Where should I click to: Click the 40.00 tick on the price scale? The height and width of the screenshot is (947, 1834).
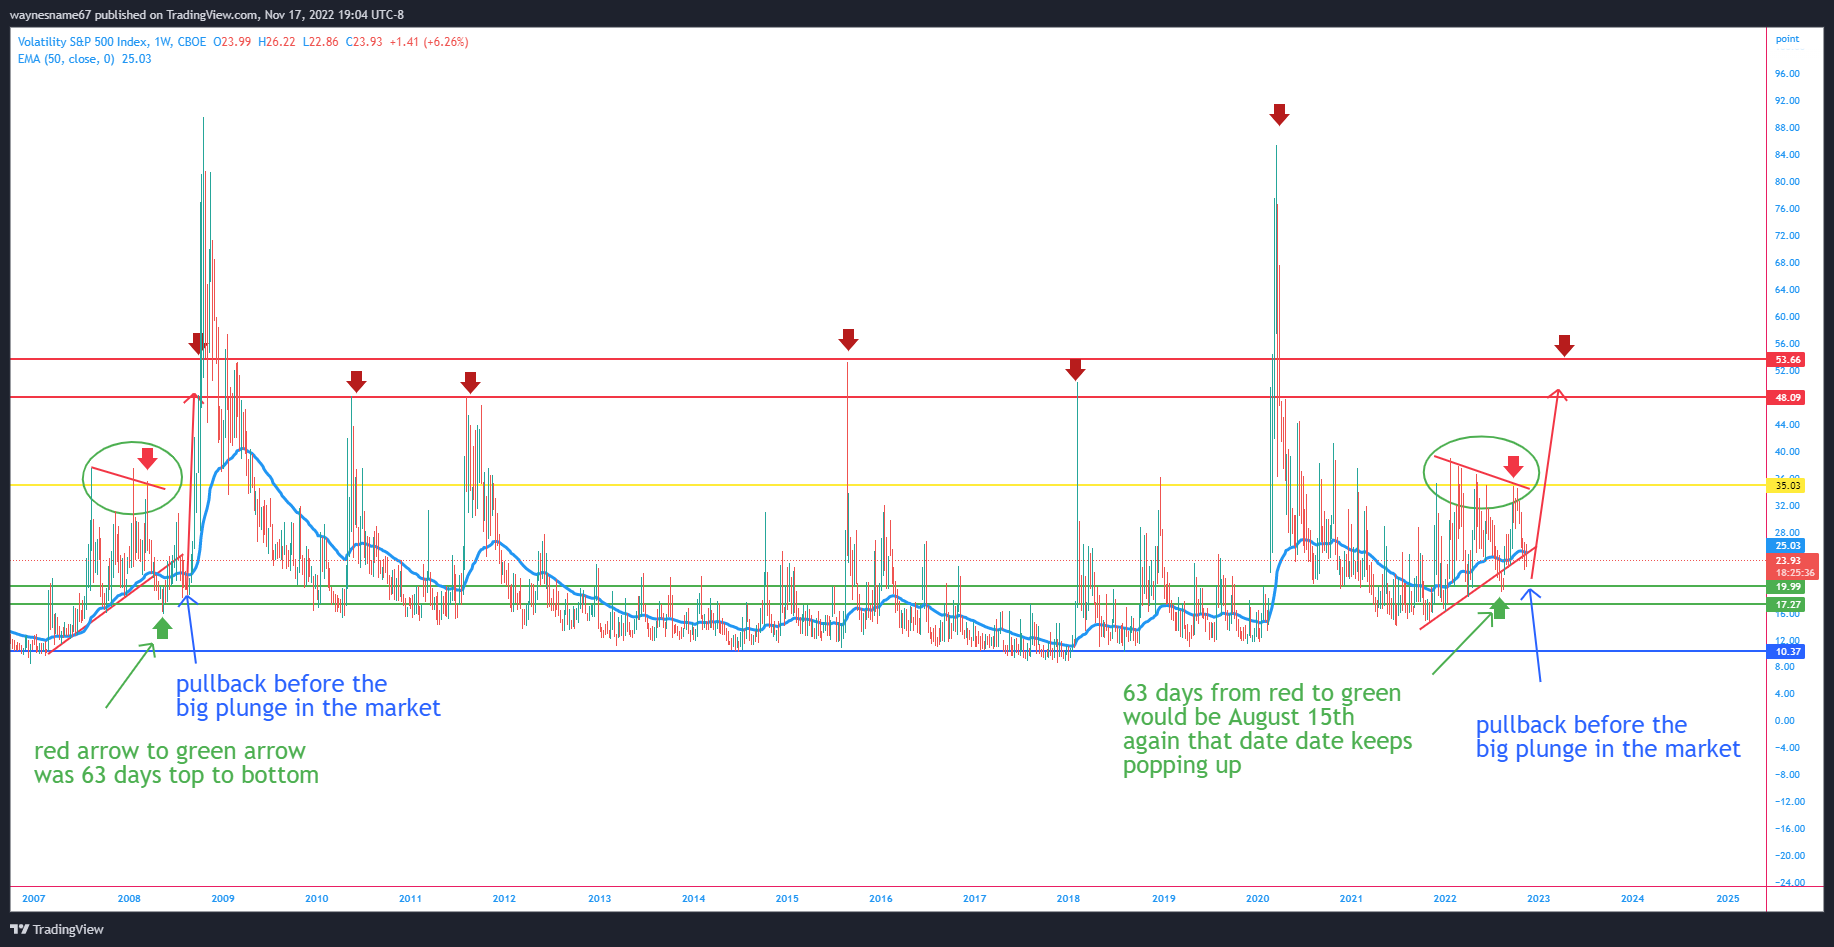[x=1787, y=452]
